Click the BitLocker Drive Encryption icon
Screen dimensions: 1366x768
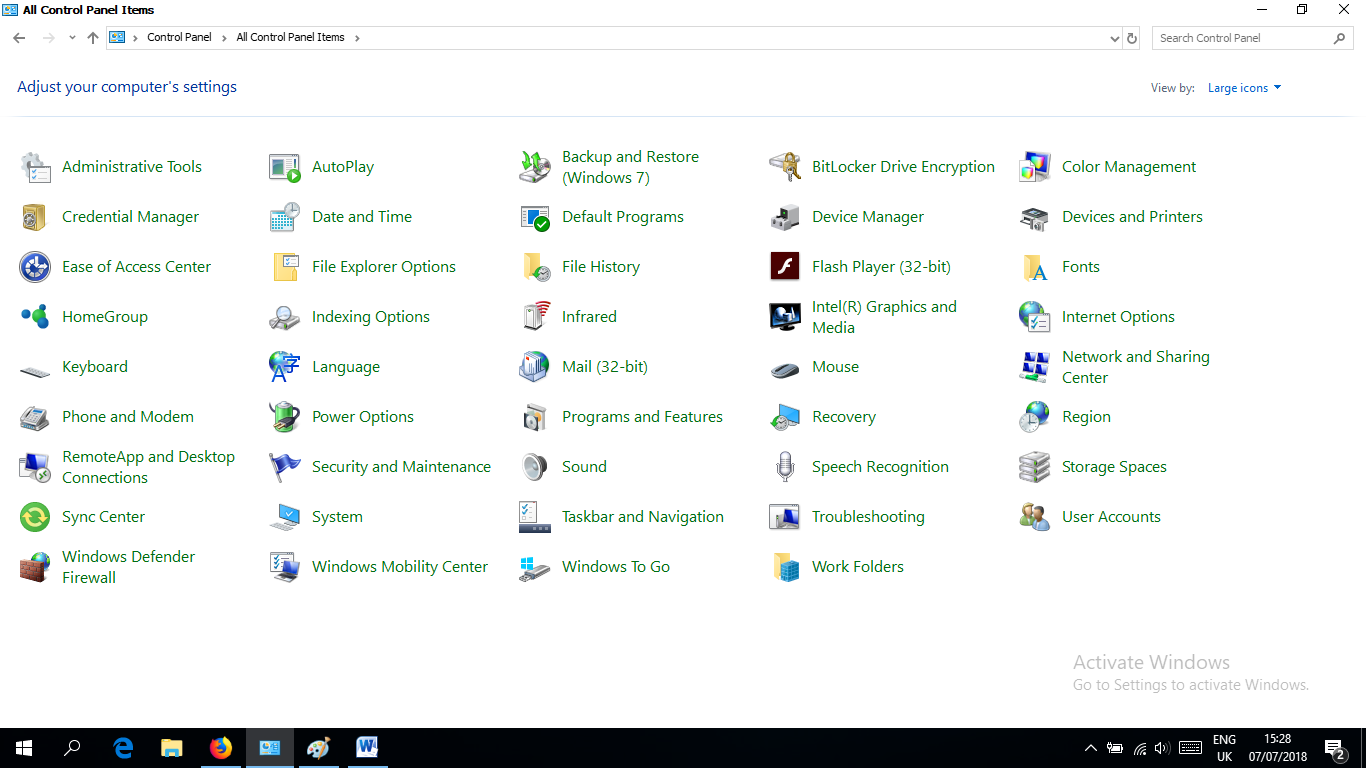(x=785, y=167)
